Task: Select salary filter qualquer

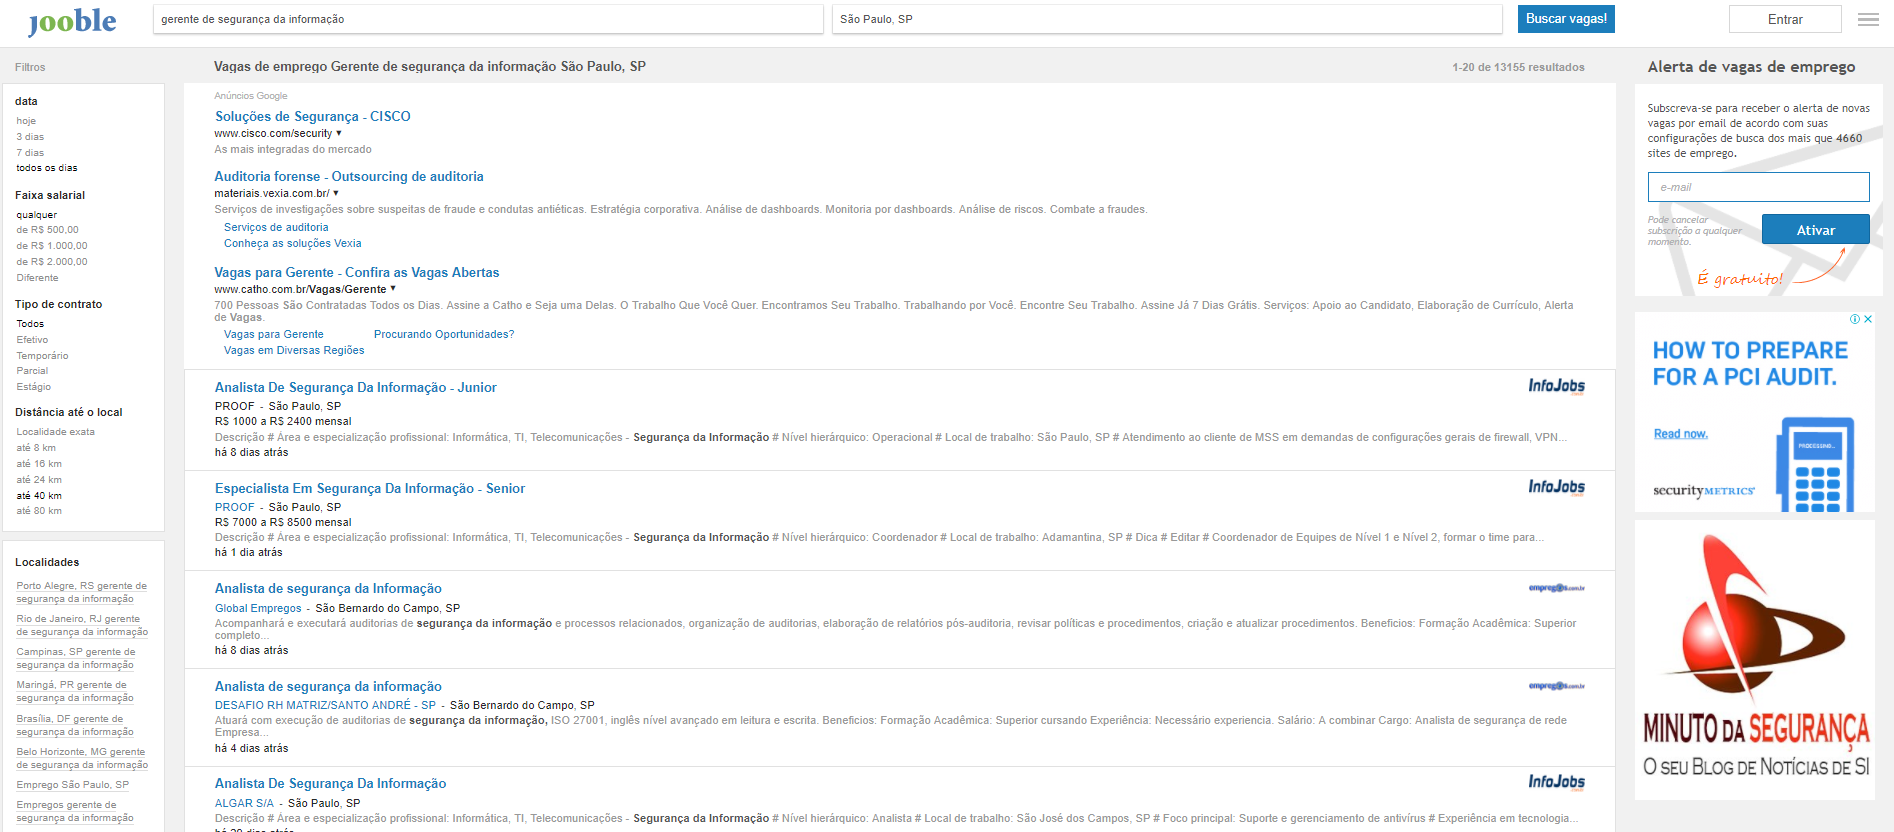Action: click(x=37, y=215)
